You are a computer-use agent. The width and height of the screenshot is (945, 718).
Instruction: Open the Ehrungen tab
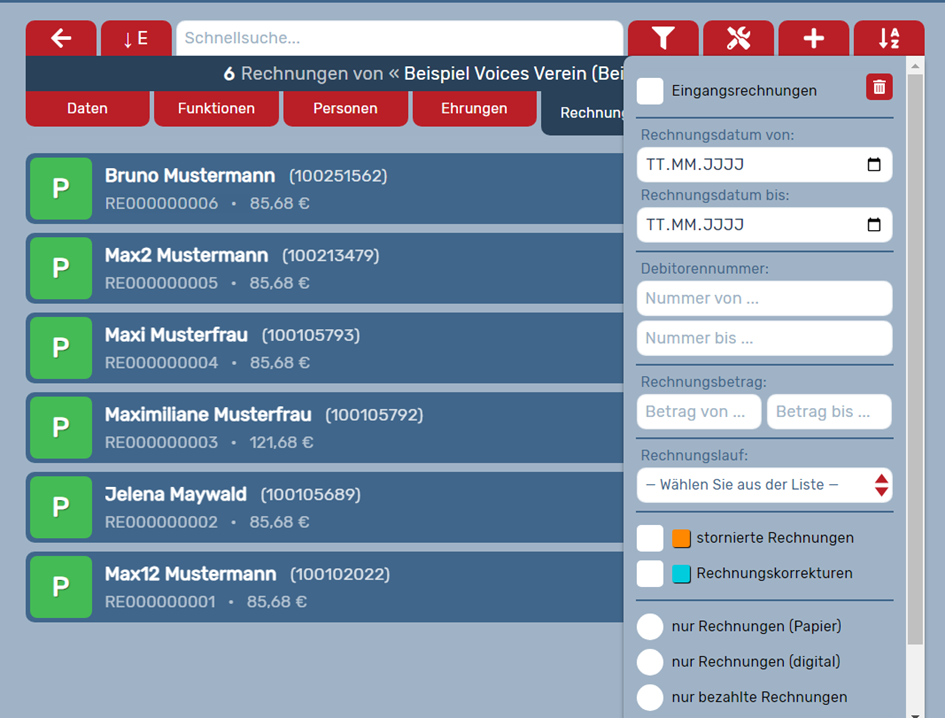(474, 108)
